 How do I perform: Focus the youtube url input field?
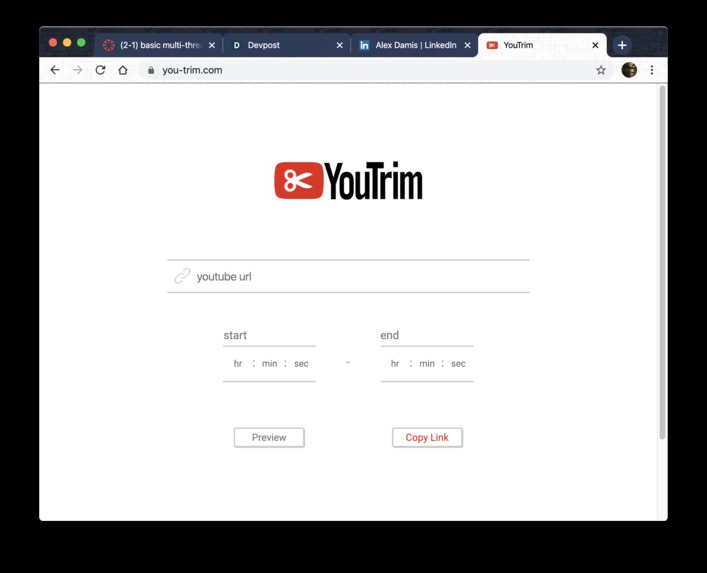point(349,276)
